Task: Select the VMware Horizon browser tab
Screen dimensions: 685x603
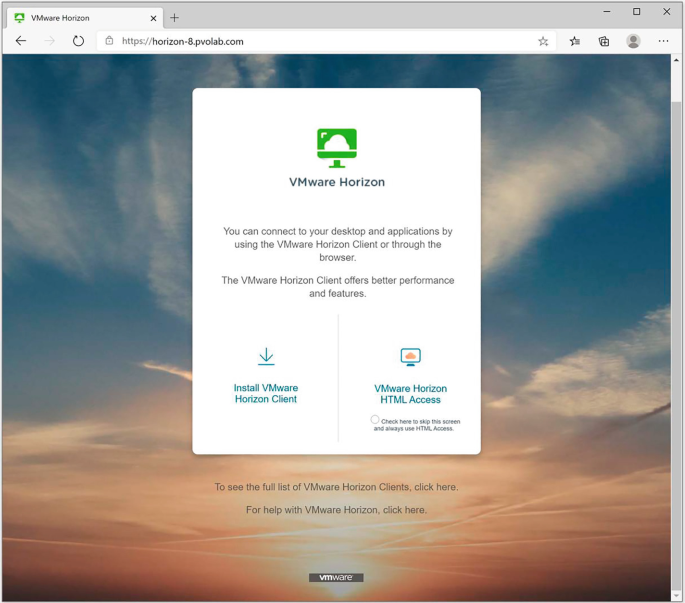Action: 80,18
